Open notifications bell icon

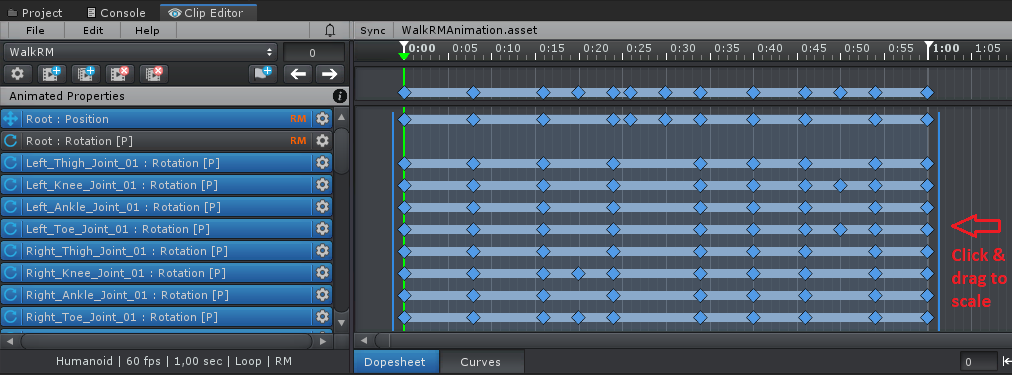click(x=330, y=30)
